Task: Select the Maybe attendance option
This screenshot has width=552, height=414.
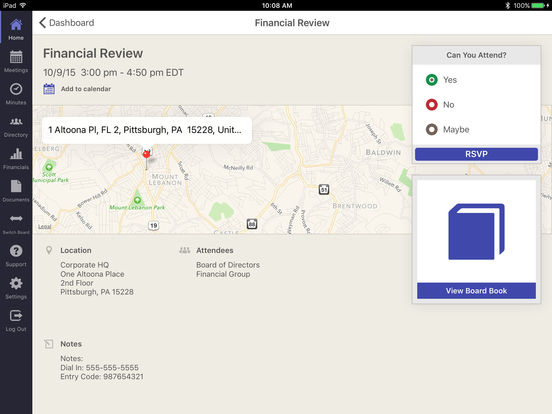Action: [432, 130]
